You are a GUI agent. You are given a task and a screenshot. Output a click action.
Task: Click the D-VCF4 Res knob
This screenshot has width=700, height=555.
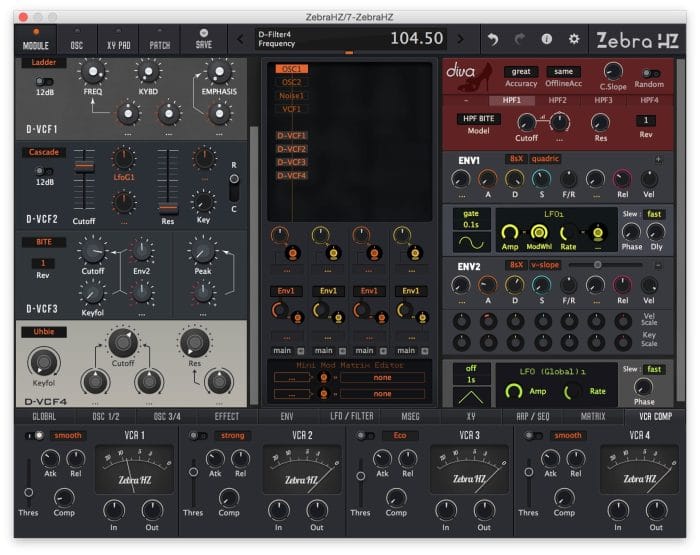(194, 342)
